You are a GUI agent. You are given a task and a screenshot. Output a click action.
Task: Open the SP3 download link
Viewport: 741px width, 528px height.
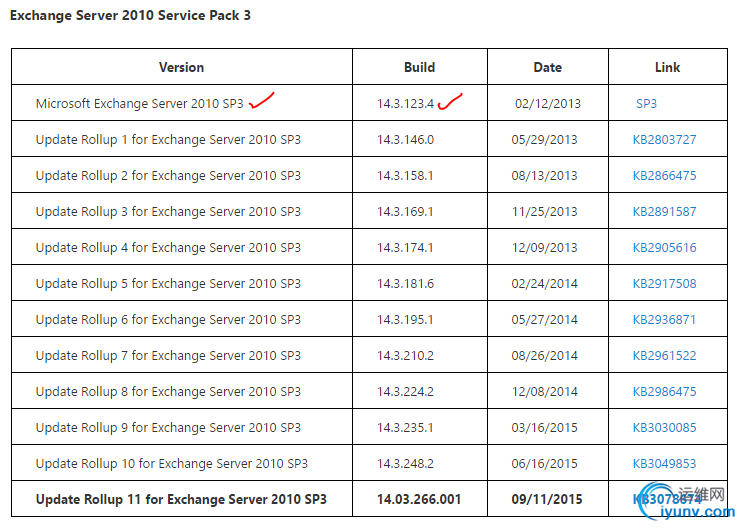click(x=646, y=104)
